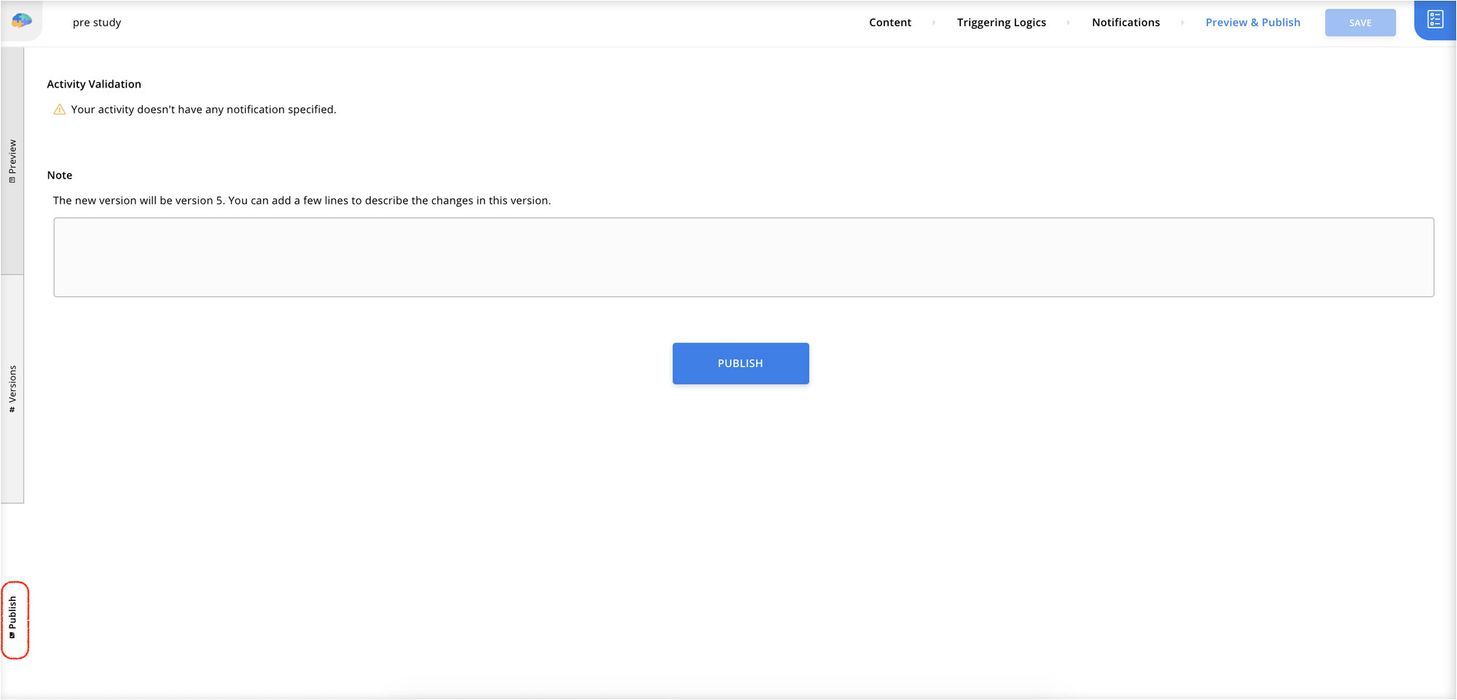Screen dimensions: 1457x700
Task: Click the 'pre study' activity title
Action: pos(97,22)
